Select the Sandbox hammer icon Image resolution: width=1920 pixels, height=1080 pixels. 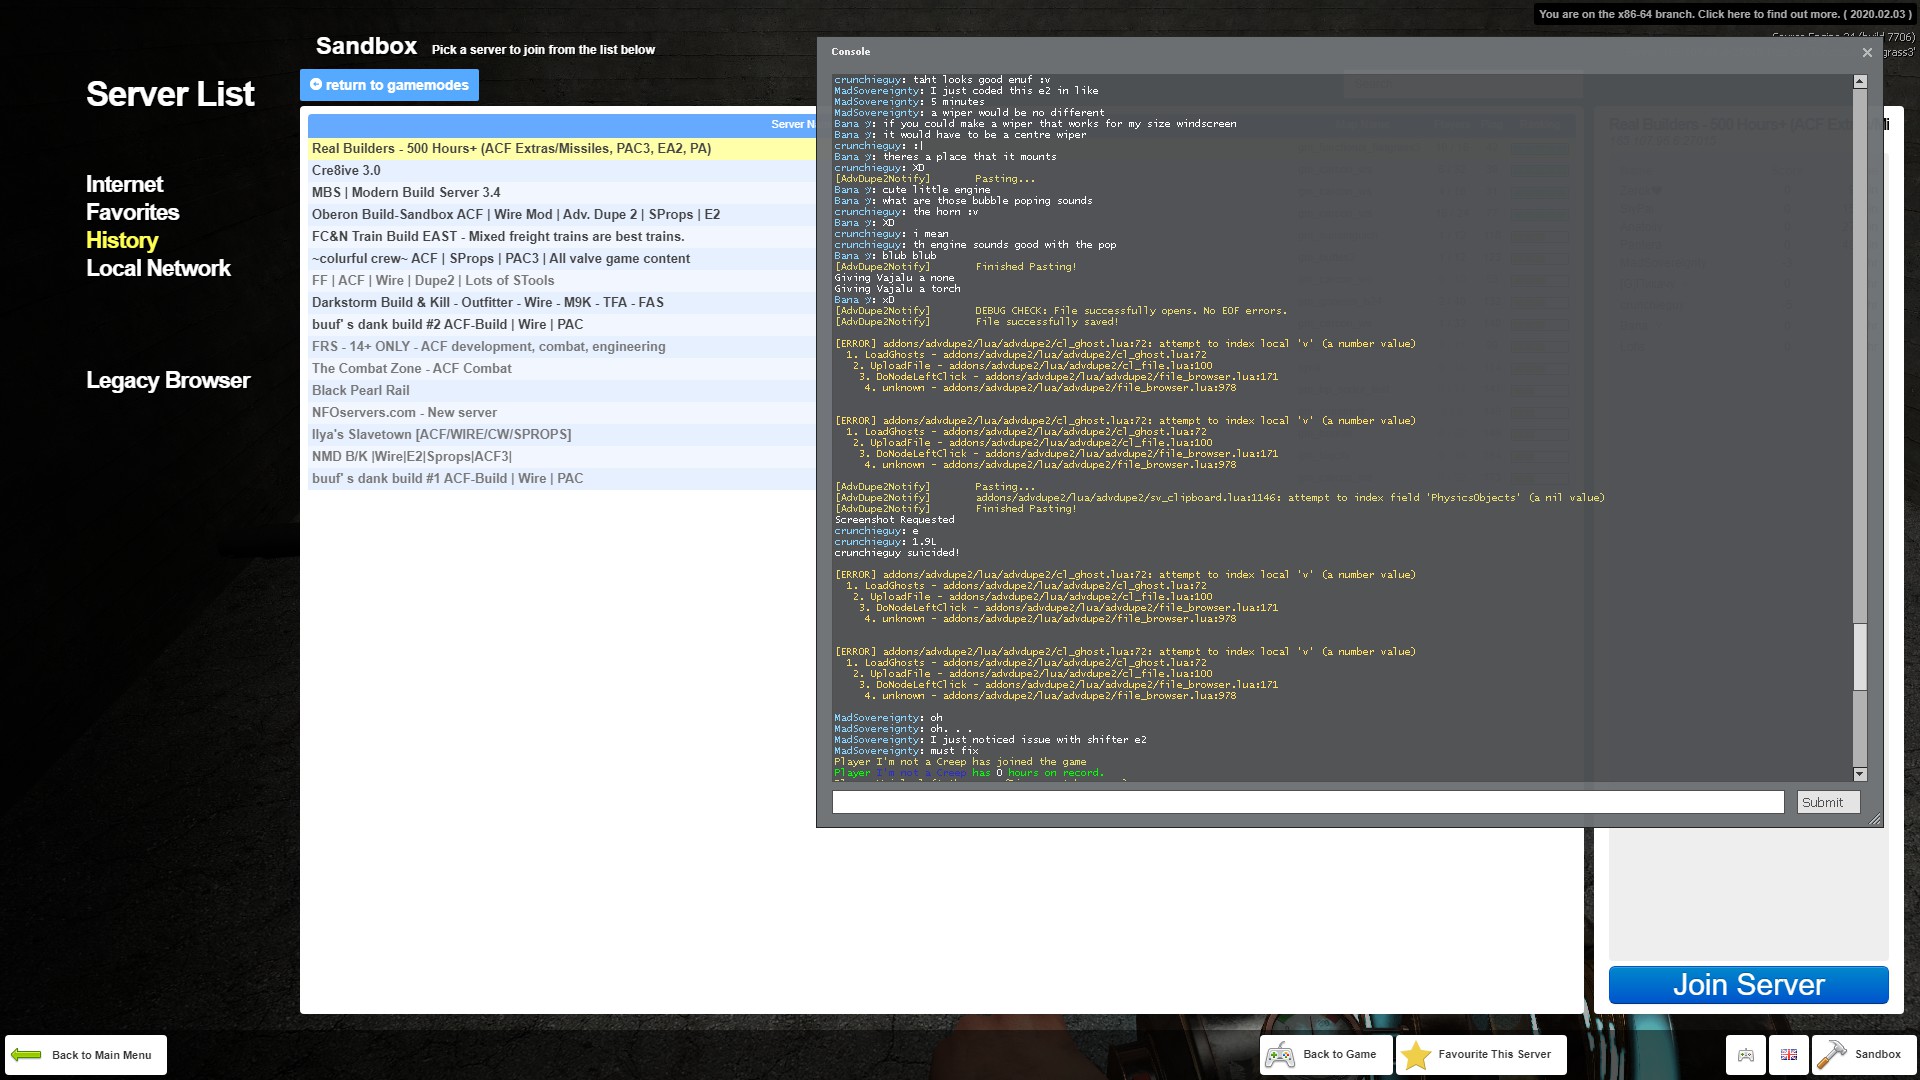click(1833, 1054)
